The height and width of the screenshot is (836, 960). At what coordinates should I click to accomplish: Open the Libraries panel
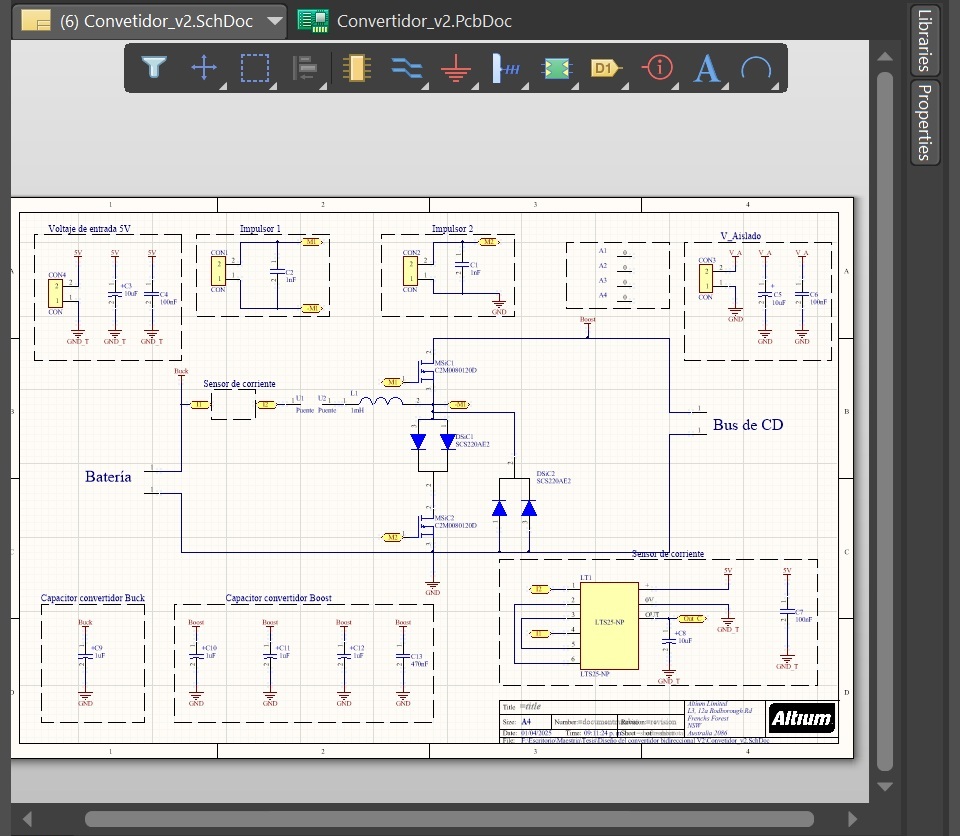(922, 42)
